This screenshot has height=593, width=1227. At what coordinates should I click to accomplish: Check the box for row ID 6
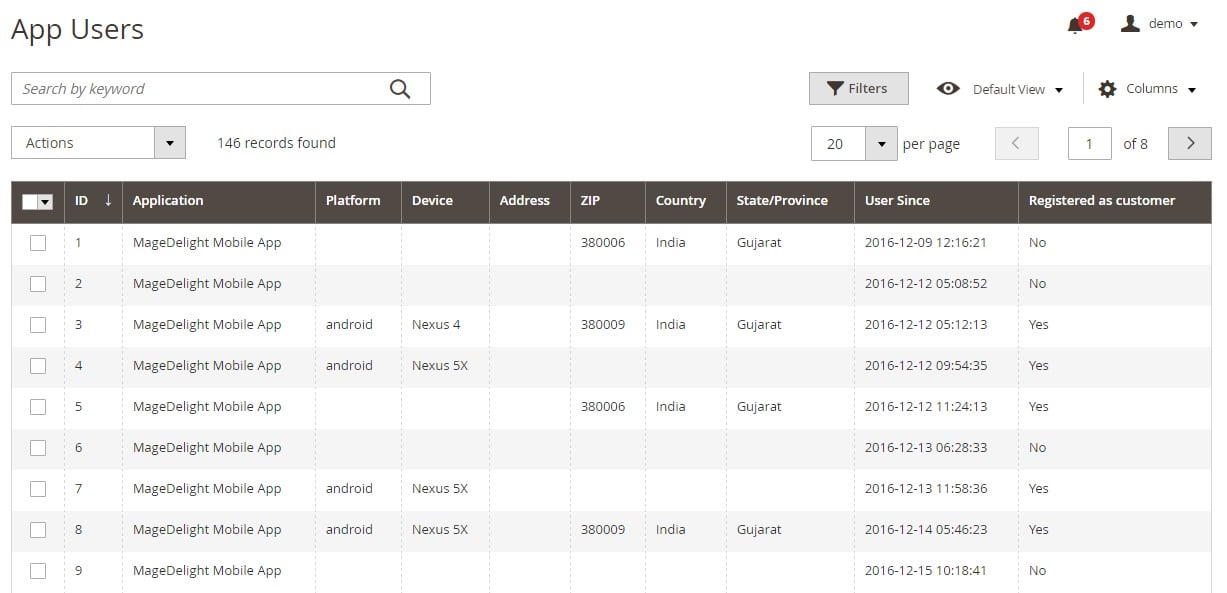[x=38, y=447]
